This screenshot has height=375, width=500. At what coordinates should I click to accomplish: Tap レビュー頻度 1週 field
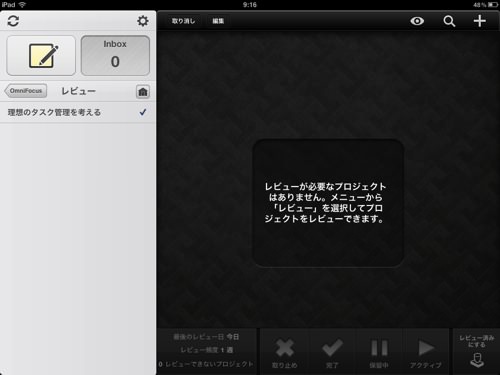[207, 350]
